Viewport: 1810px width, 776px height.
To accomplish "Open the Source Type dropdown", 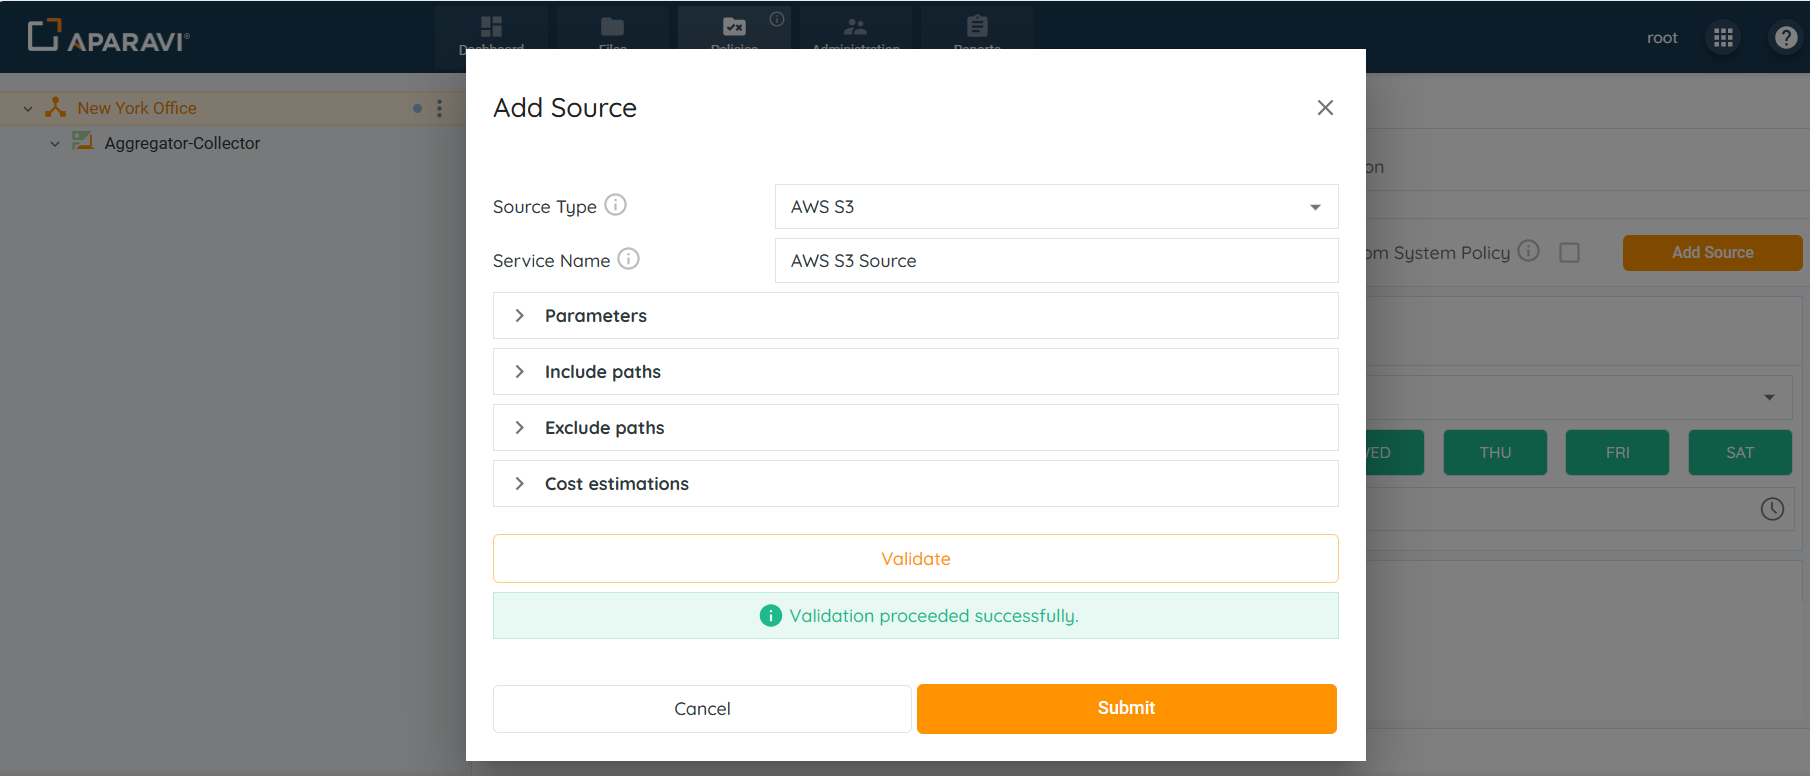I will [1056, 207].
